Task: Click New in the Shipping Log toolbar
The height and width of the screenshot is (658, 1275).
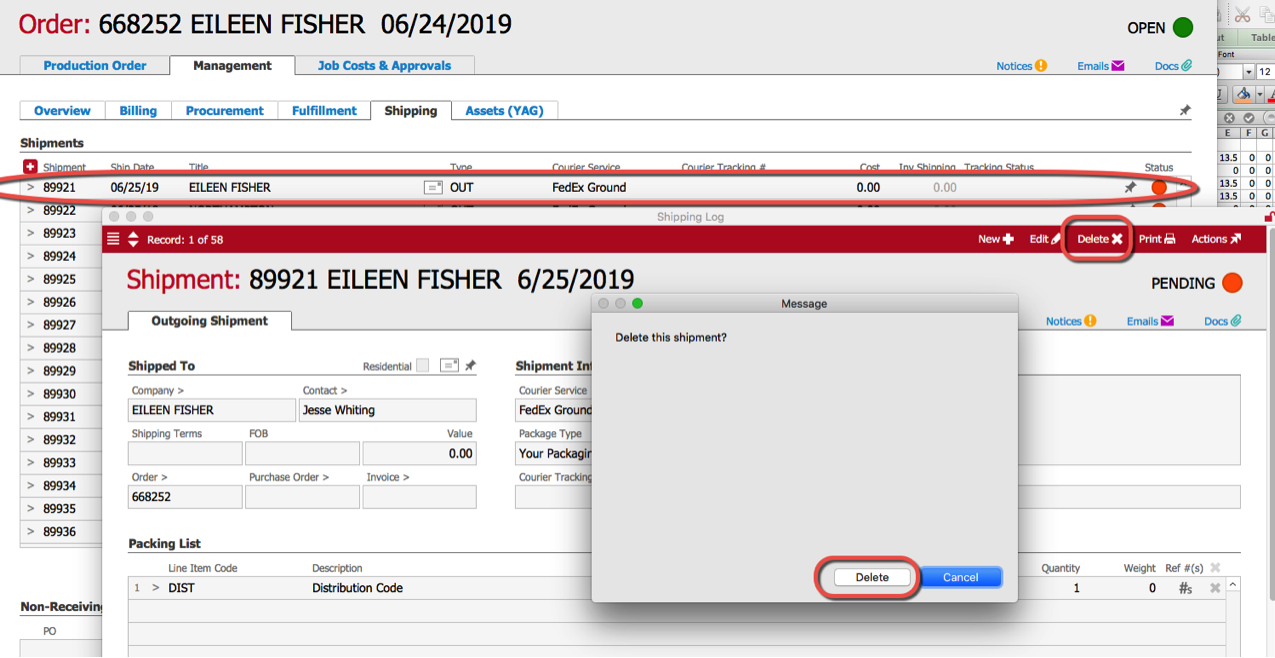Action: click(996, 239)
